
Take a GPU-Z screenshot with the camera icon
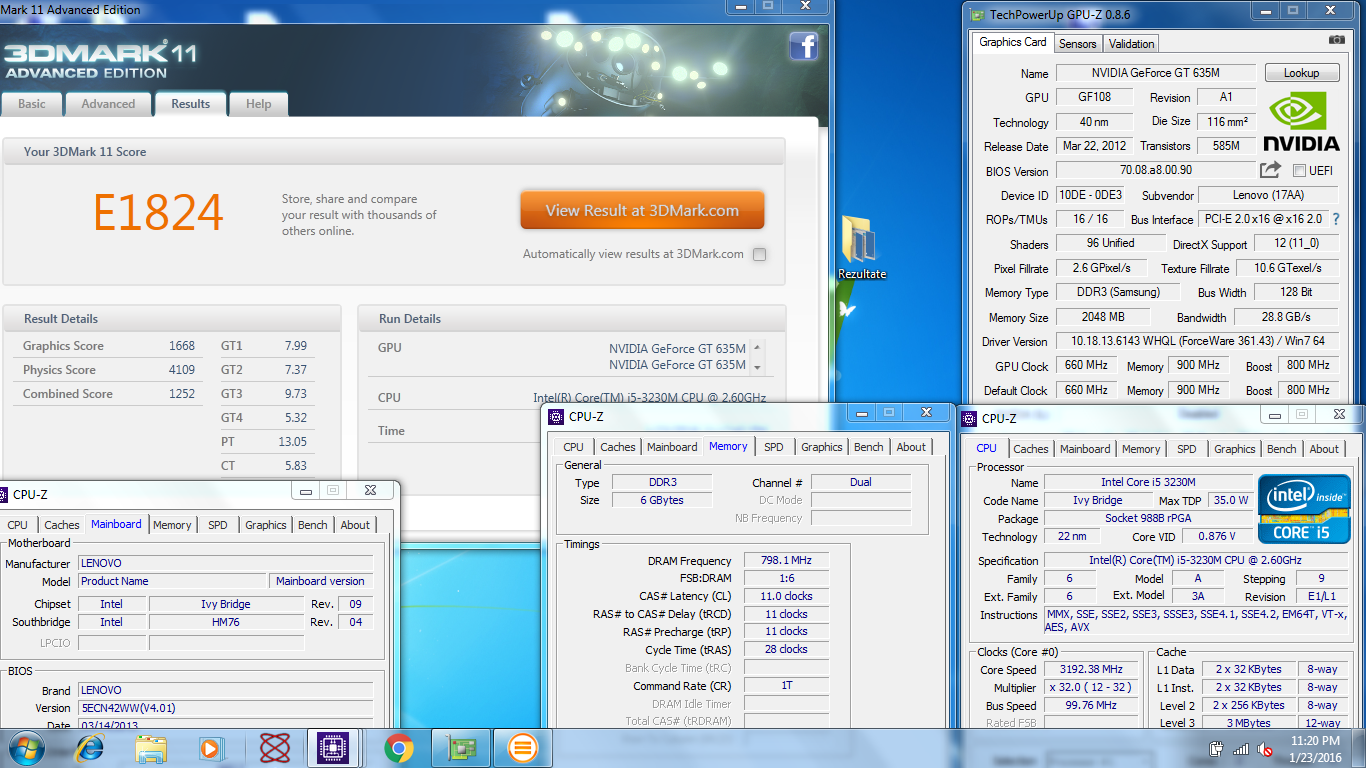coord(1336,40)
